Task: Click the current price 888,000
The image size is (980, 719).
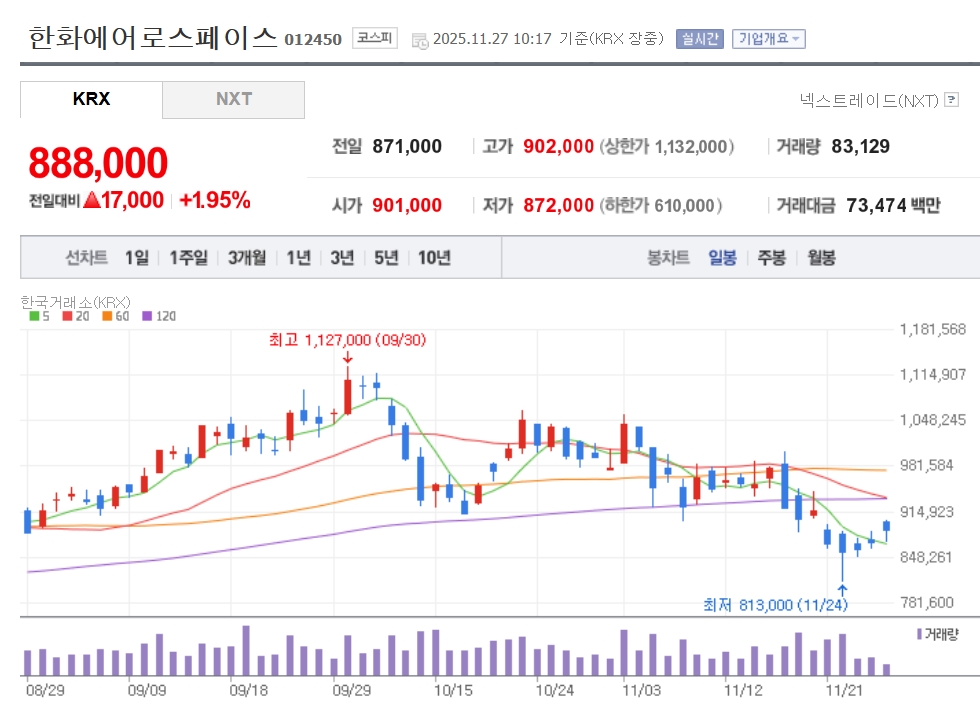Action: [98, 163]
